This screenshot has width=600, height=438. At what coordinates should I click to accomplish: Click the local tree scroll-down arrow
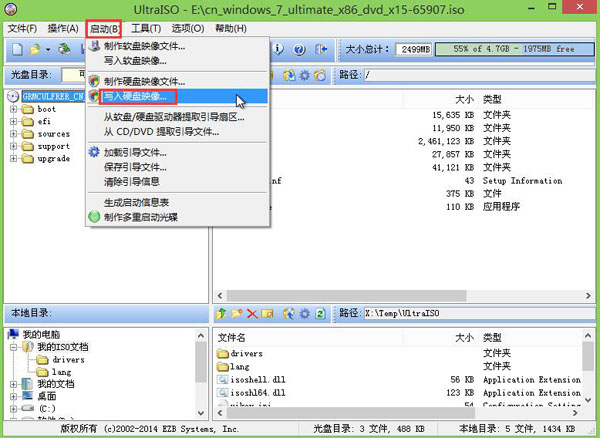pyautogui.click(x=201, y=413)
